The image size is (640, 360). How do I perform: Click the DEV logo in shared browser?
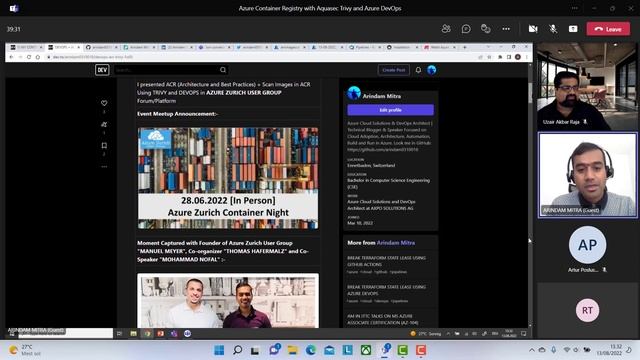(x=102, y=70)
